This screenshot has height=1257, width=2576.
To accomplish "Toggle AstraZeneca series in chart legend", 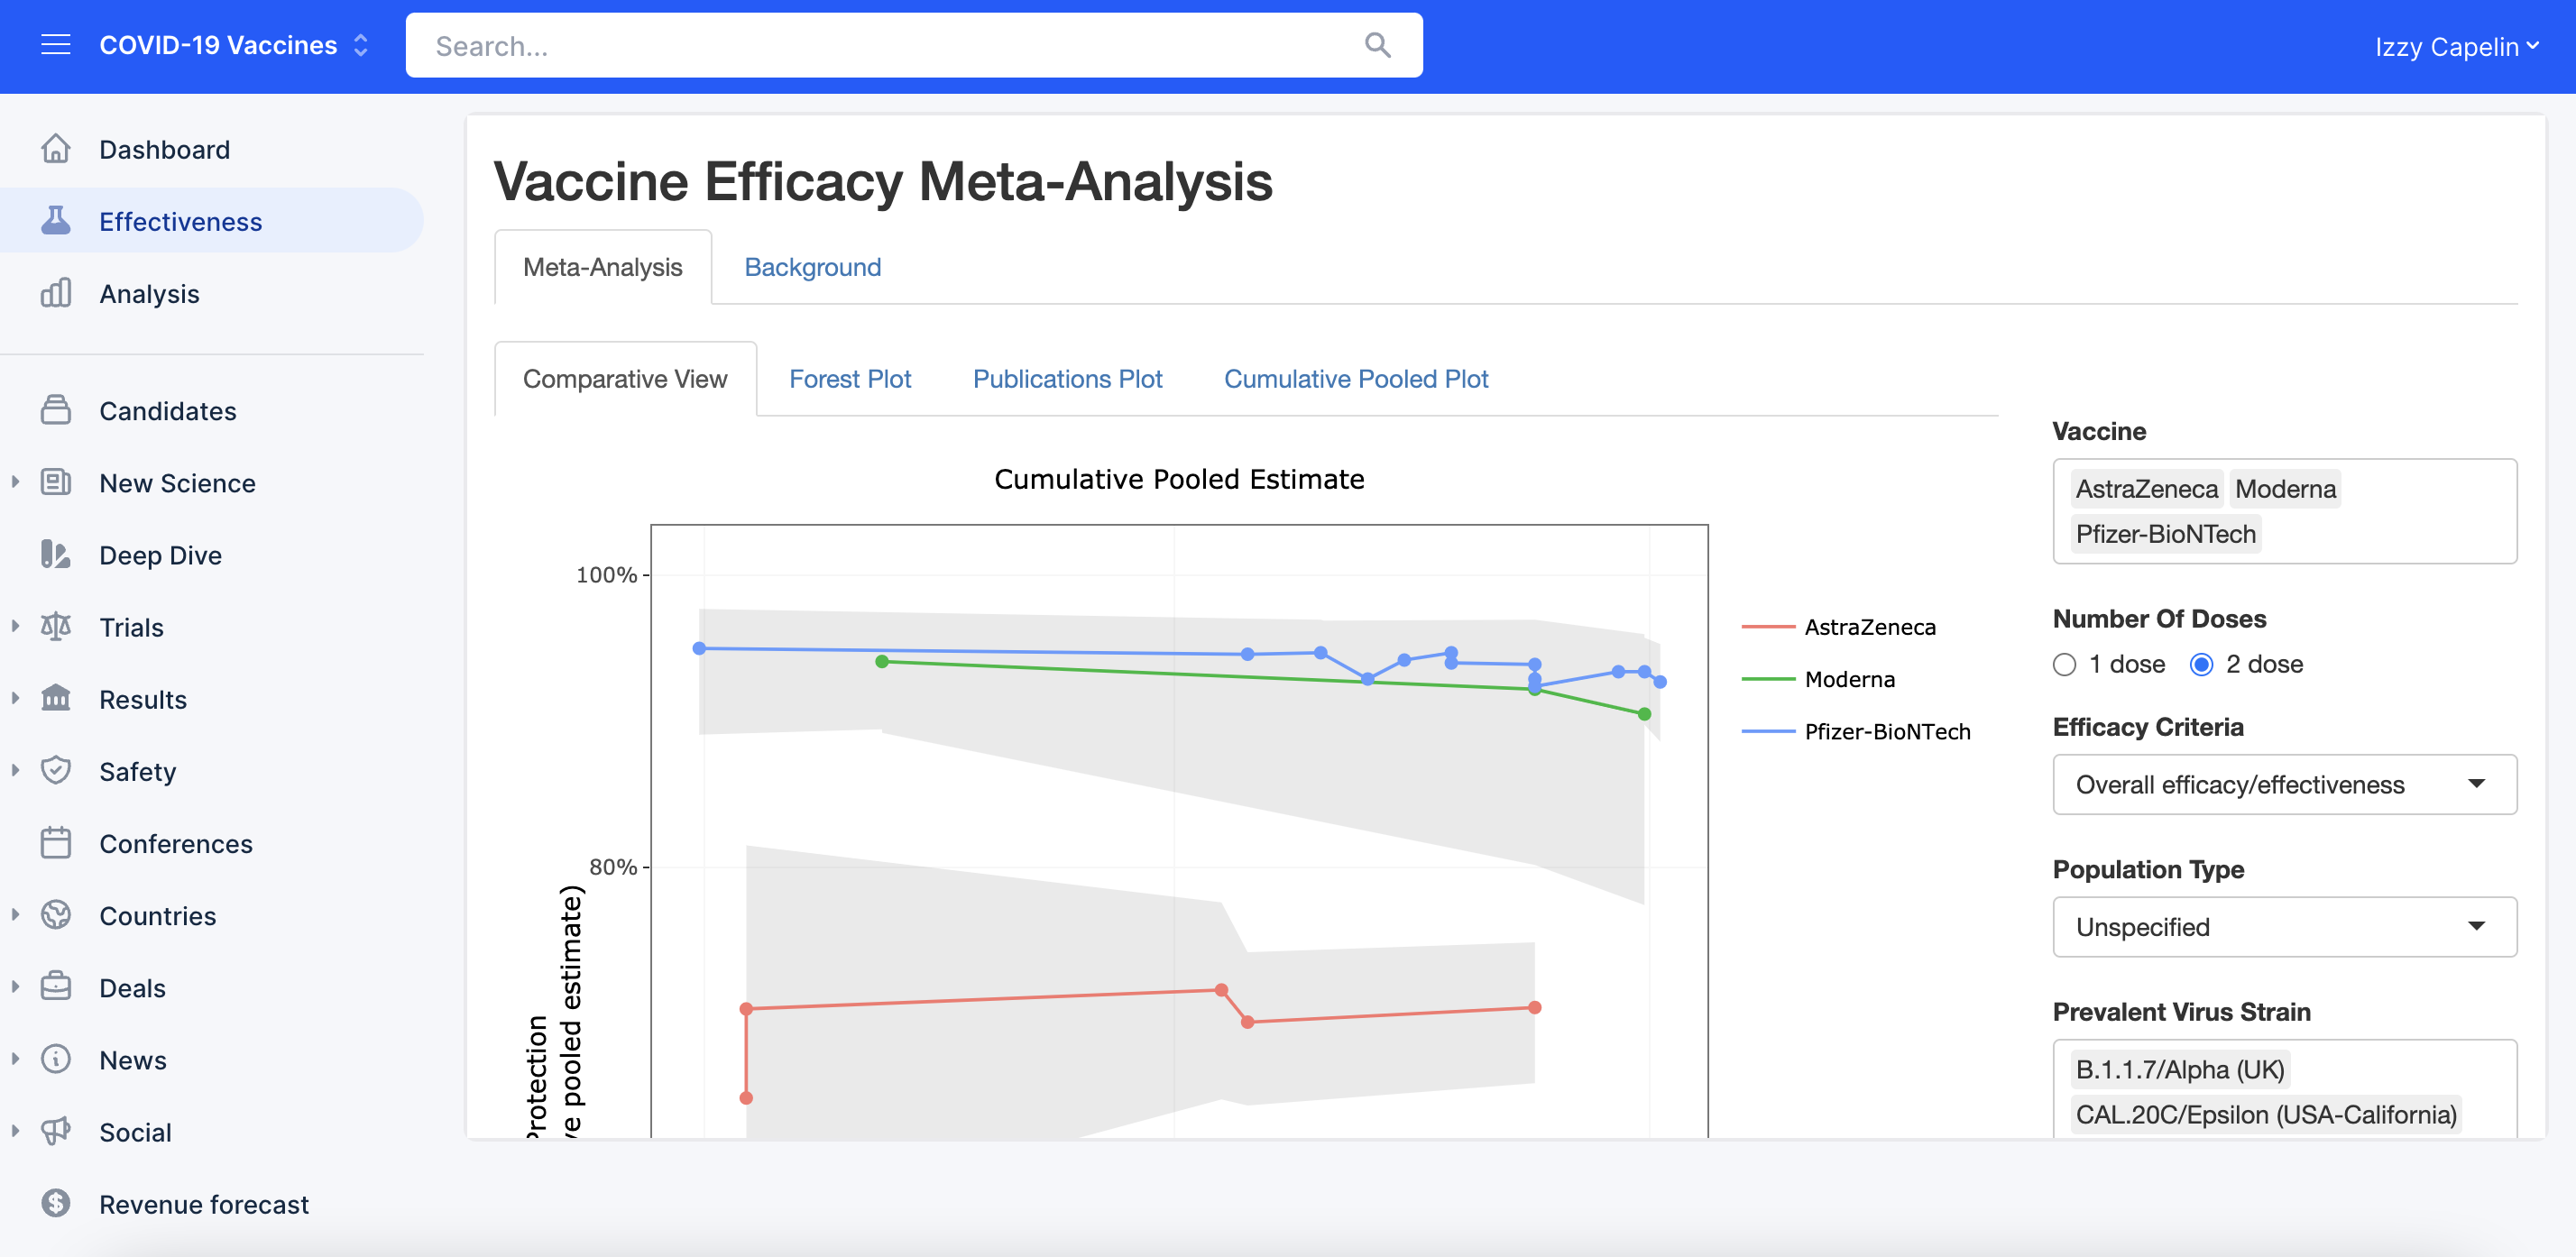I will point(1868,627).
